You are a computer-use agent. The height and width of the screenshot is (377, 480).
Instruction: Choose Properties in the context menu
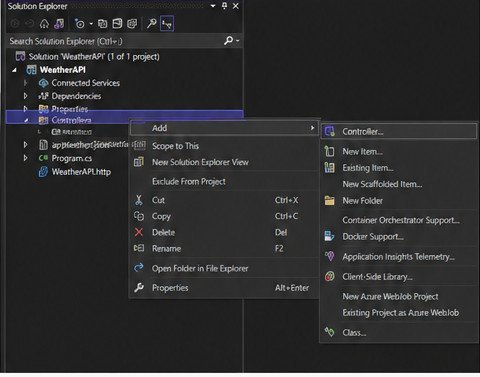tap(224, 288)
